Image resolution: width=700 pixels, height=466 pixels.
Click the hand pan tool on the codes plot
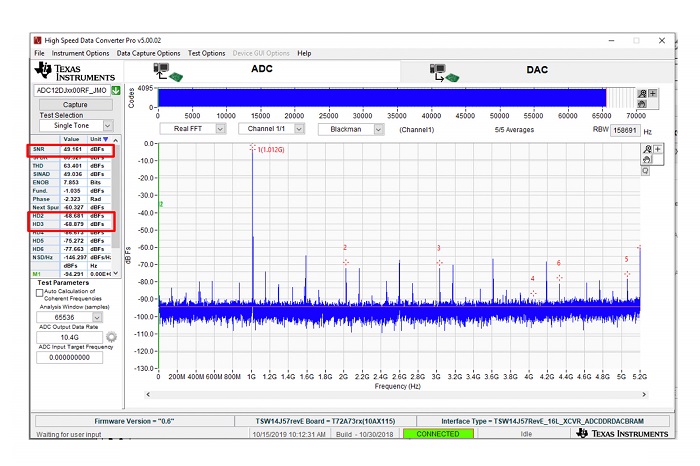pyautogui.click(x=642, y=104)
